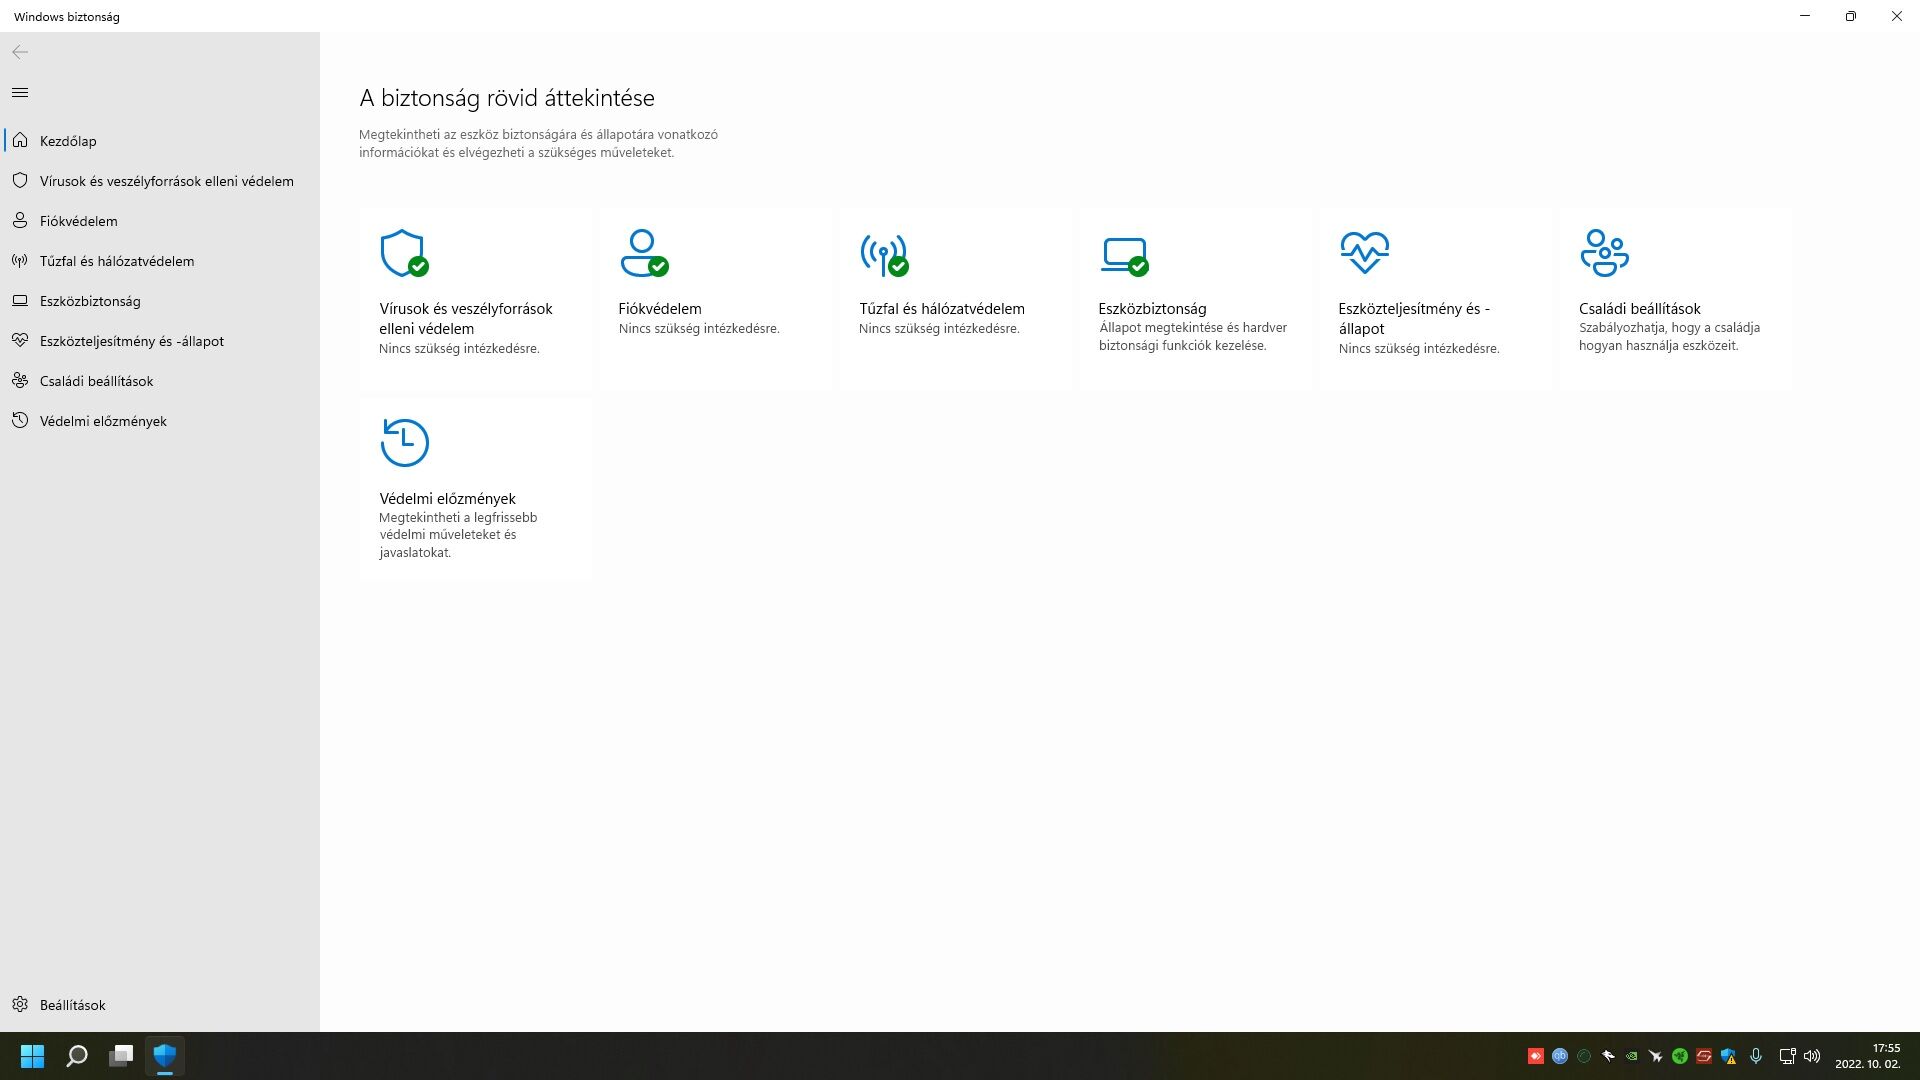Toggle the hamburger navigation menu
Viewport: 1920px width, 1080px height.
point(20,93)
